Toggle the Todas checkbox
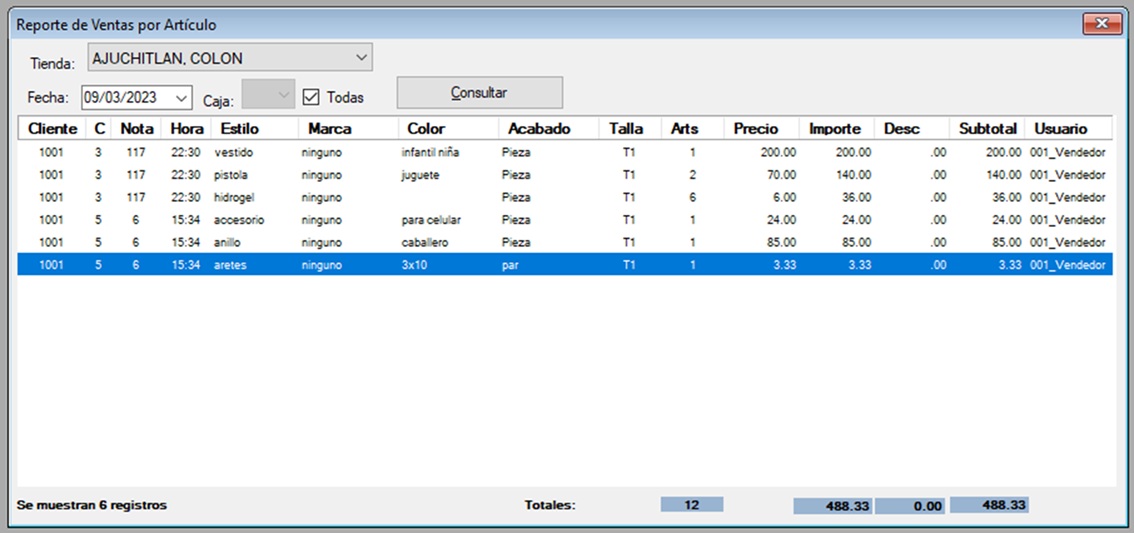The image size is (1134, 533). (310, 97)
